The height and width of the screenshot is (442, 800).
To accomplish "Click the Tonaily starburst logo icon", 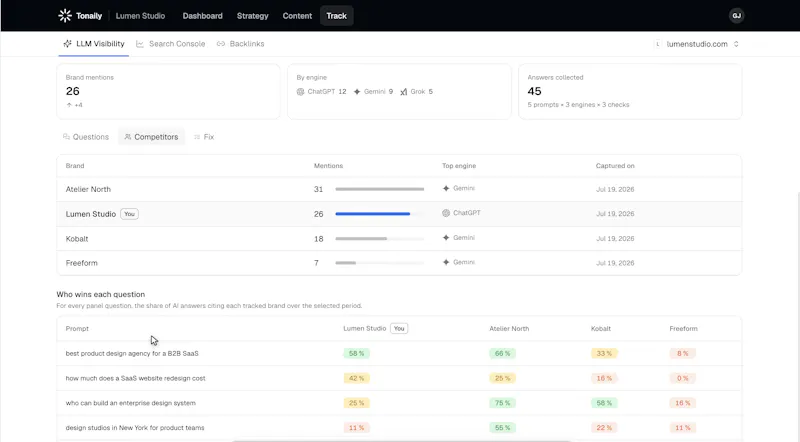I will (65, 16).
